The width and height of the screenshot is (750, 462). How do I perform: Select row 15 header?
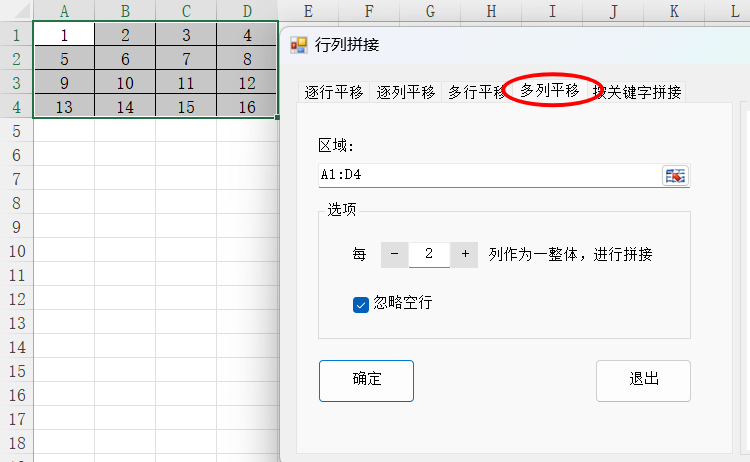click(16, 371)
